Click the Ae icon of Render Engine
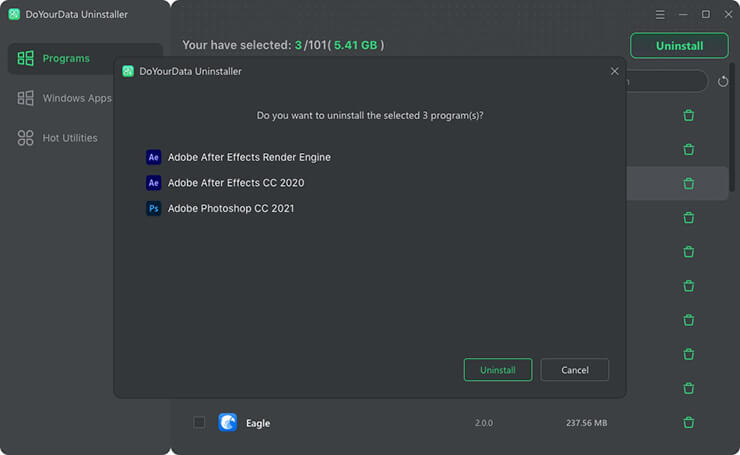Image resolution: width=740 pixels, height=455 pixels. [153, 157]
